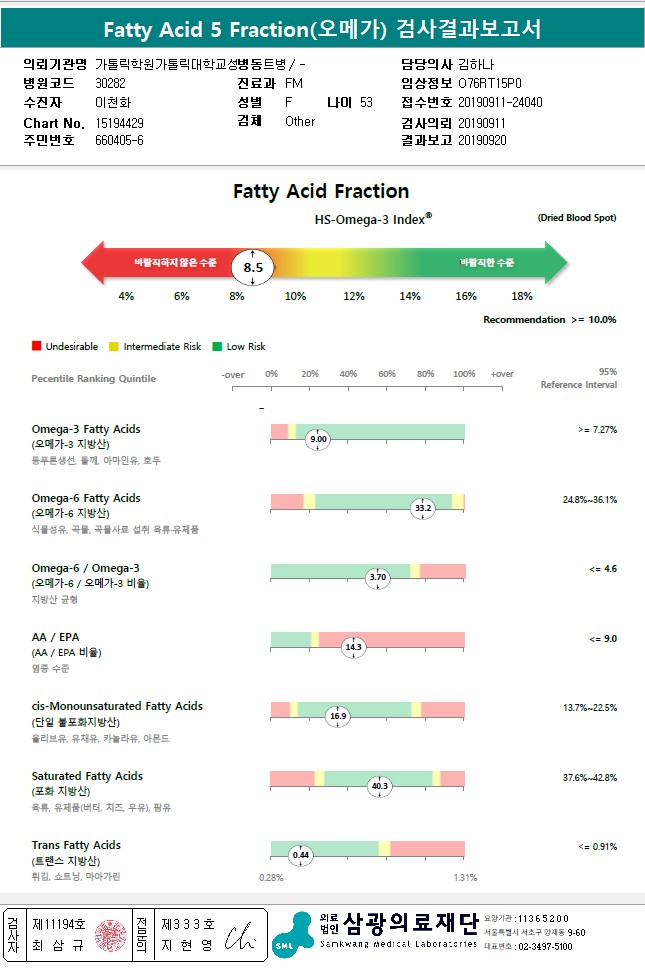Click the SML Samkwang Medical Laboratories logo
This screenshot has height=973, width=645.
tap(291, 934)
